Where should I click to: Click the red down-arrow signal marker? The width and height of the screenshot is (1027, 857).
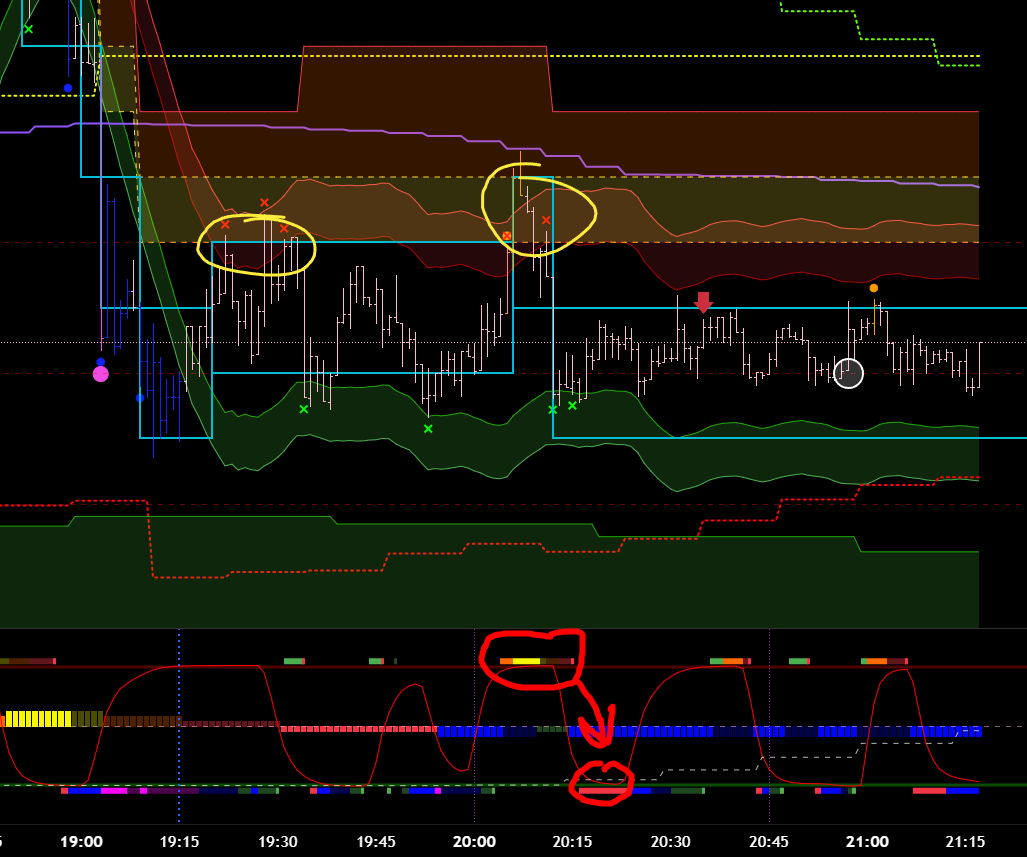coord(703,302)
